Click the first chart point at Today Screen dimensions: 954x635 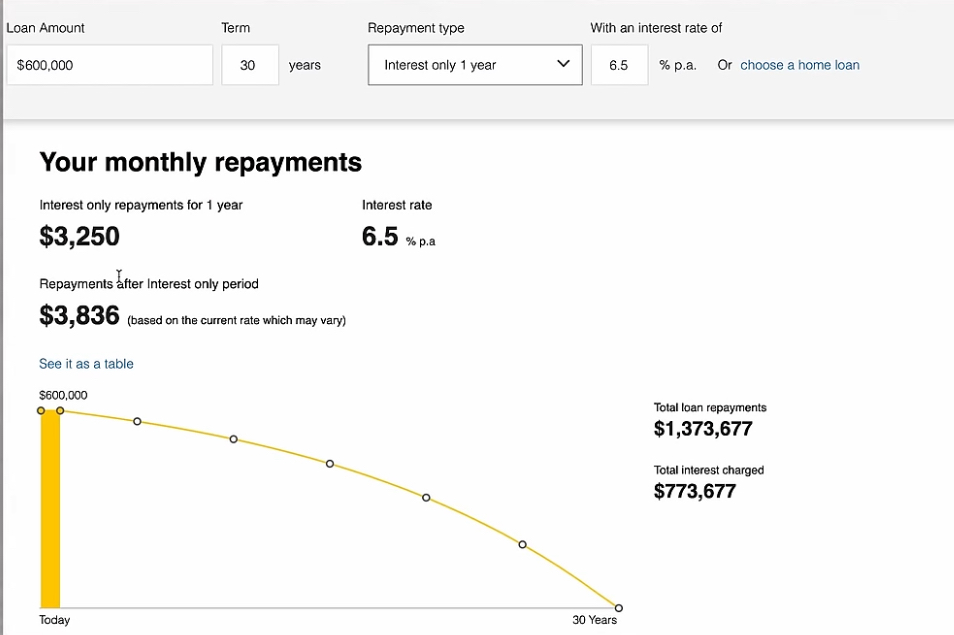point(41,411)
